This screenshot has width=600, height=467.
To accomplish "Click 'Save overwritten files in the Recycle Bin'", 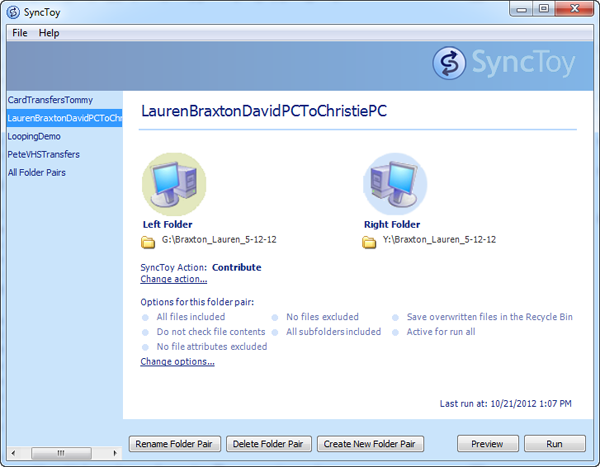I will click(x=489, y=317).
